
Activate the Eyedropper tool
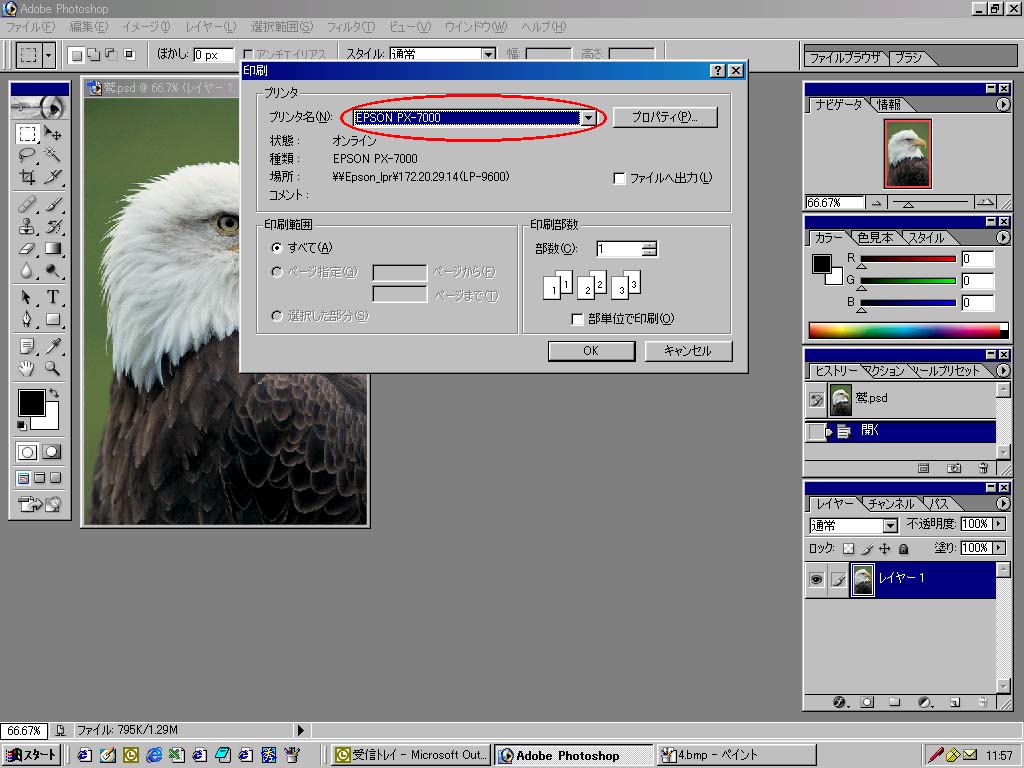point(52,346)
